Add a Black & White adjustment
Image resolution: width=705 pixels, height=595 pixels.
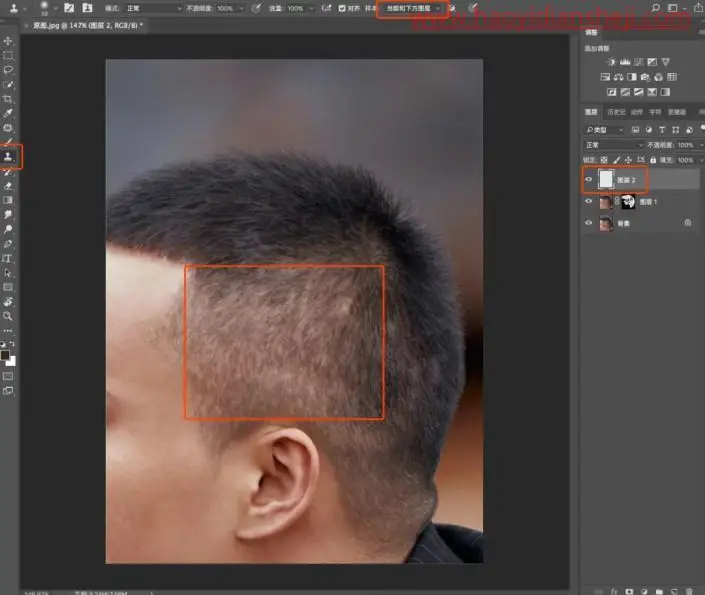[x=632, y=77]
